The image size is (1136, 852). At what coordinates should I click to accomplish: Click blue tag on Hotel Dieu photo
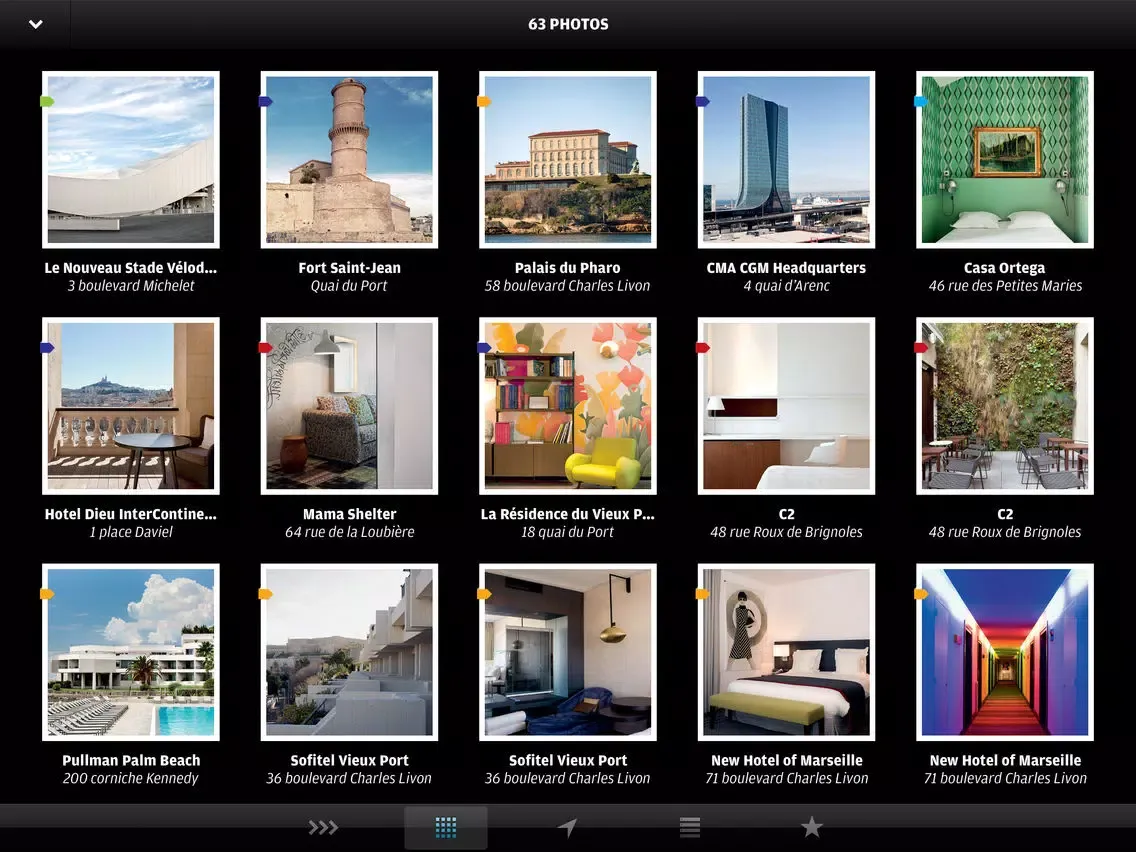tap(47, 348)
